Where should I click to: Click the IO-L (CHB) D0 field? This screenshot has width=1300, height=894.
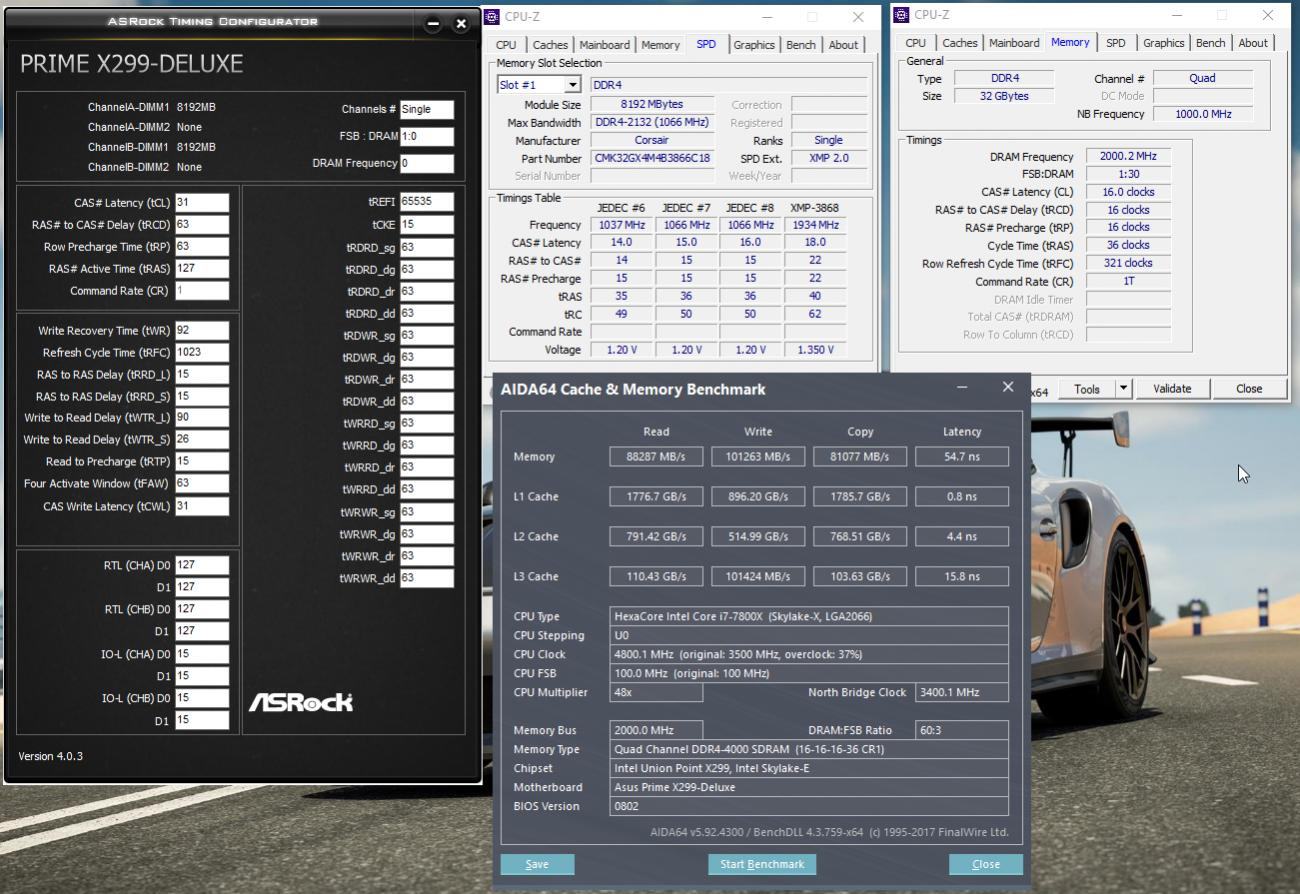(202, 698)
